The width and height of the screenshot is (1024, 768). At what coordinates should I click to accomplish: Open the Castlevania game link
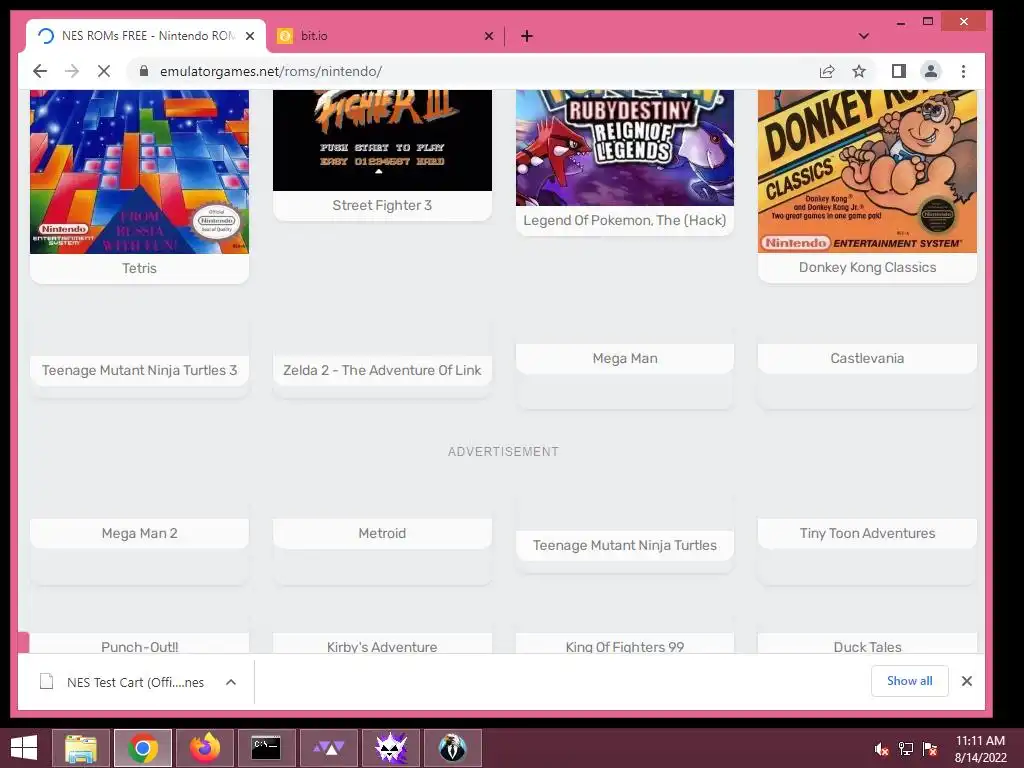pos(867,359)
